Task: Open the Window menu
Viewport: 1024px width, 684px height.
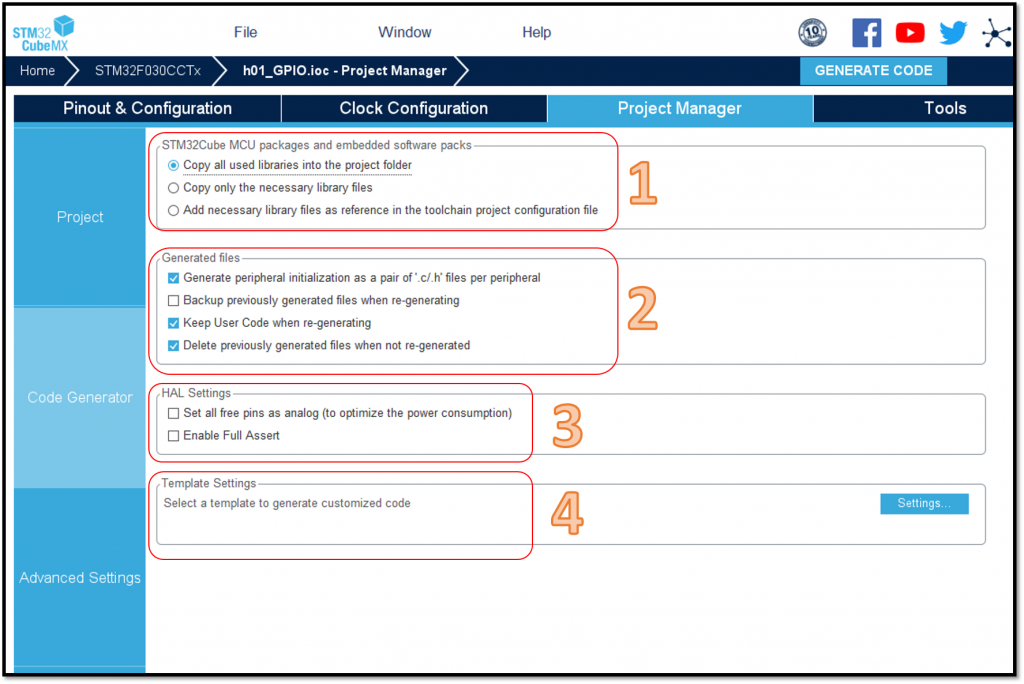Action: point(404,32)
